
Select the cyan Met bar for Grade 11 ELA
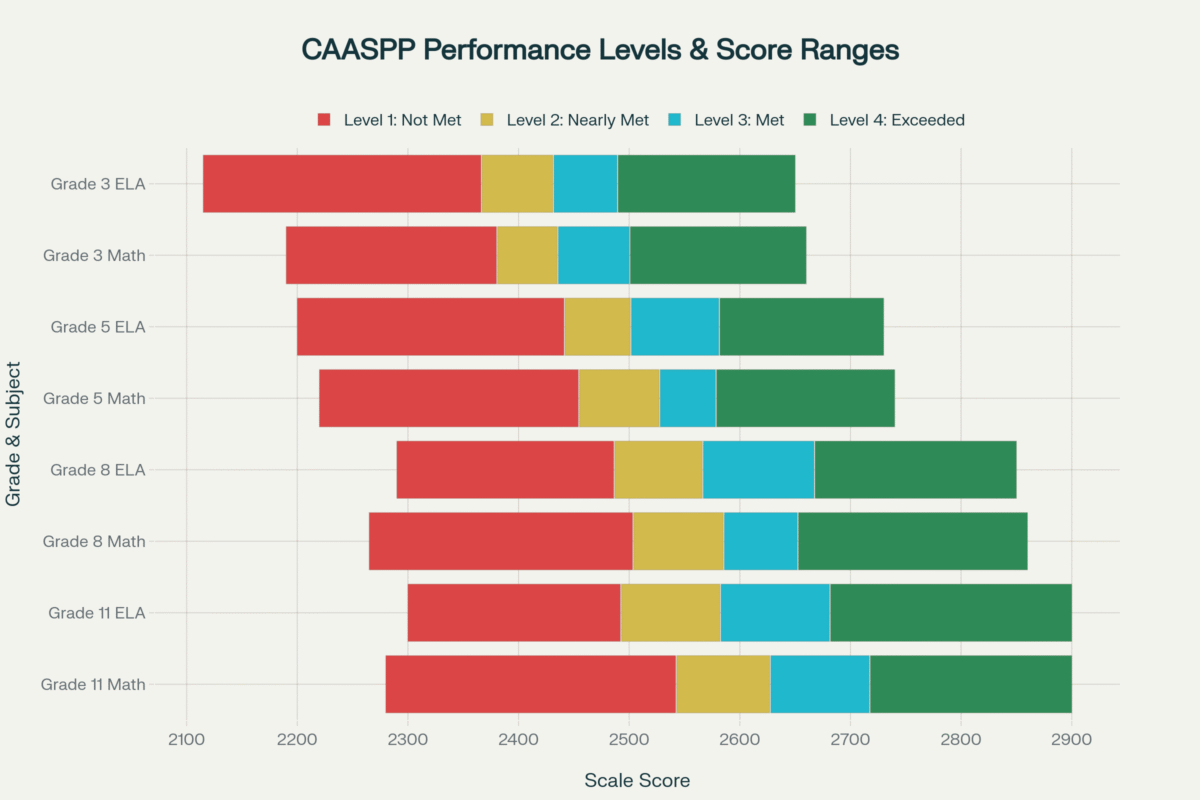point(775,613)
